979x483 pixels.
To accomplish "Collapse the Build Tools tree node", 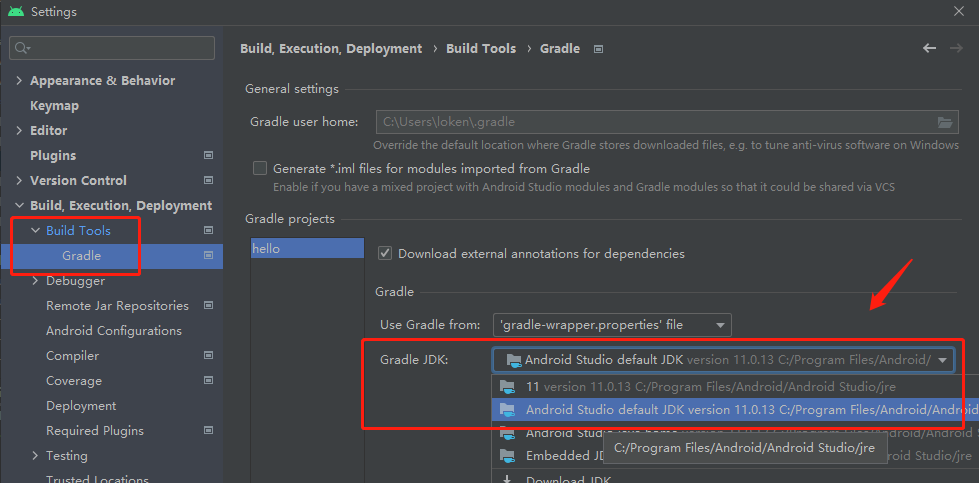I will [x=35, y=231].
